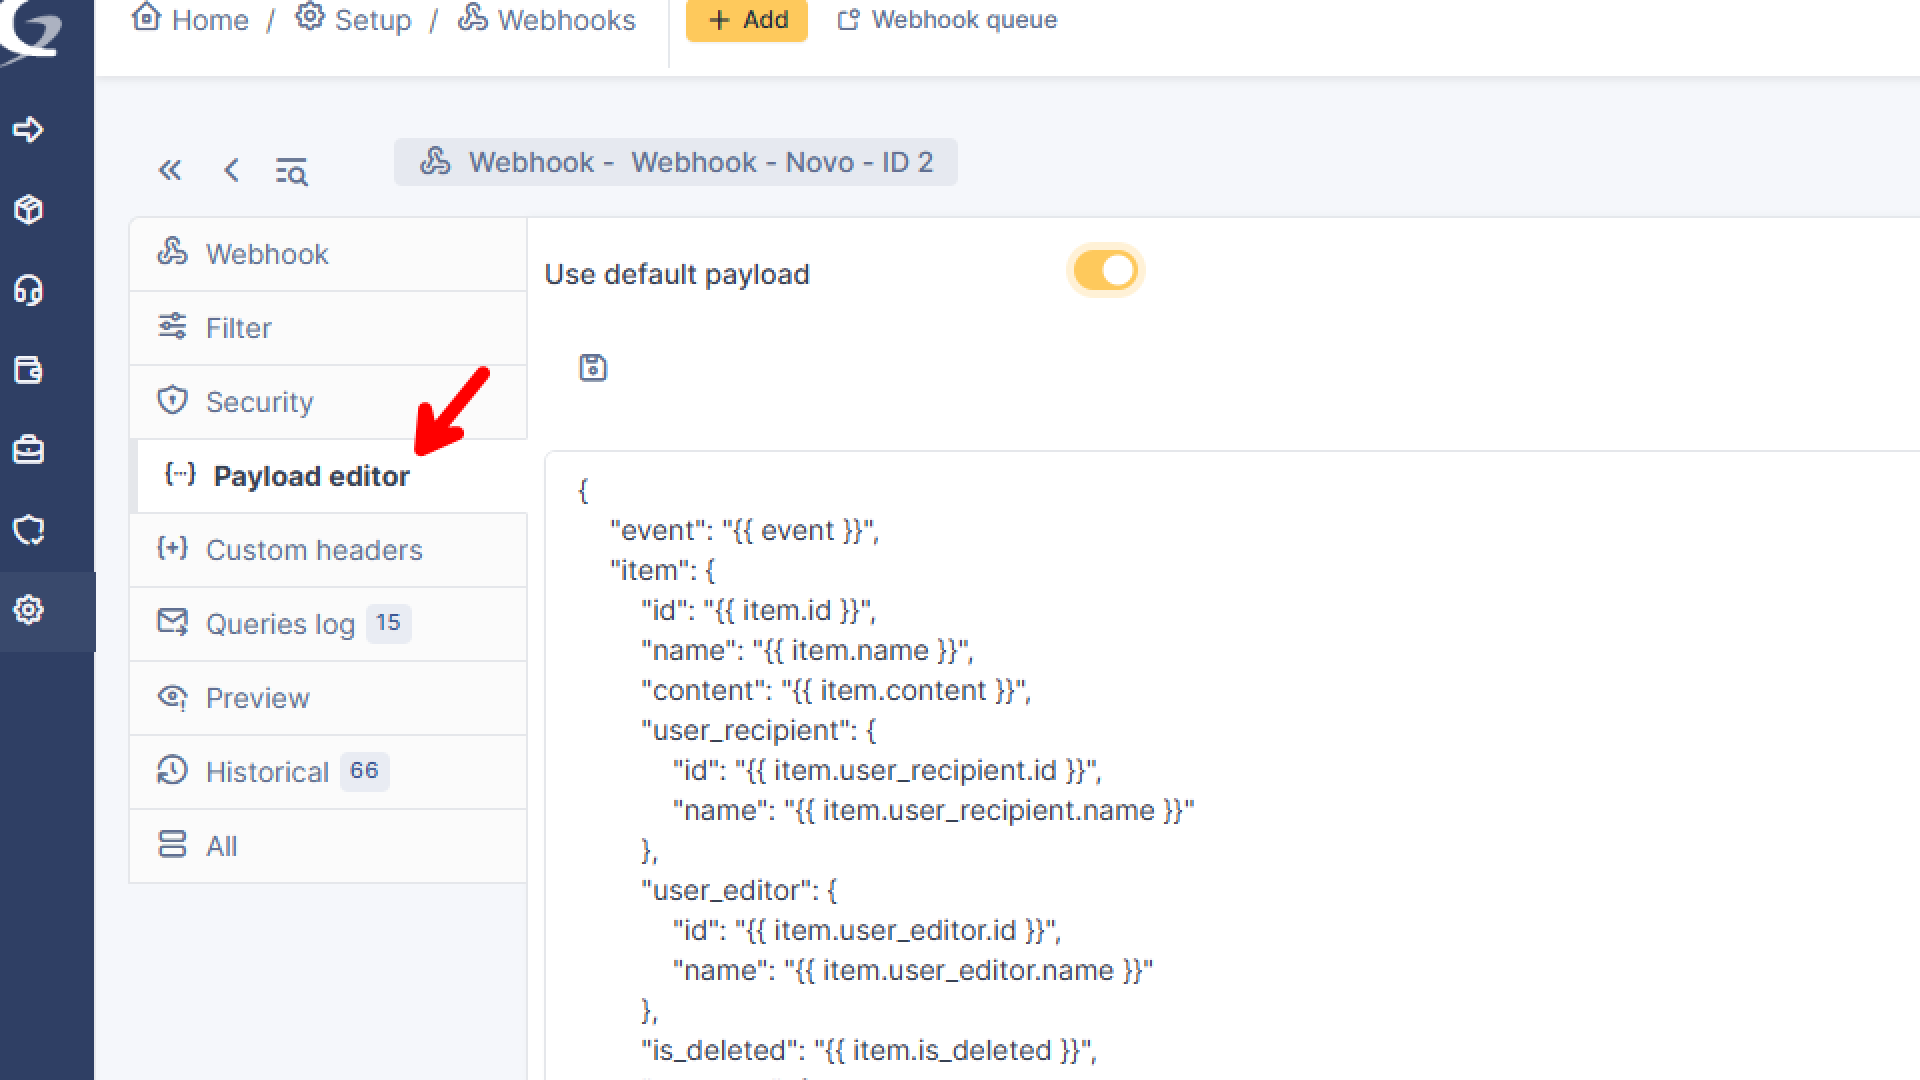Open the Historical tab
1920x1080 pixels.
coord(267,772)
